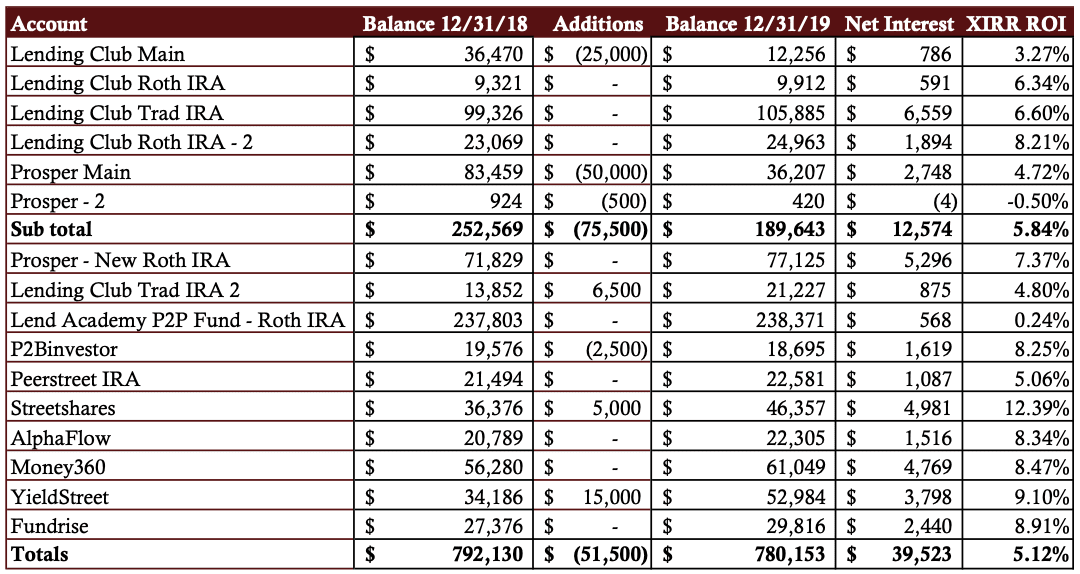Select the Account column header
This screenshot has height=574, width=1080.
click(x=50, y=24)
